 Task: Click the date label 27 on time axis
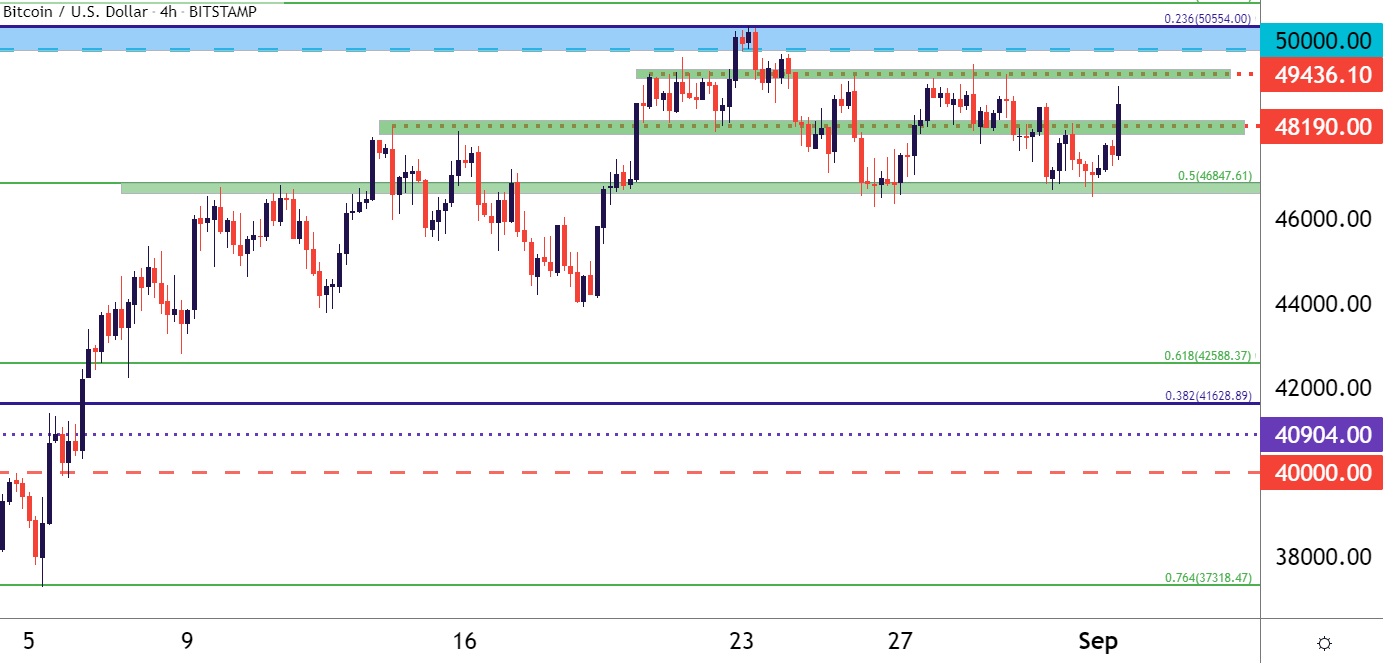tap(900, 641)
